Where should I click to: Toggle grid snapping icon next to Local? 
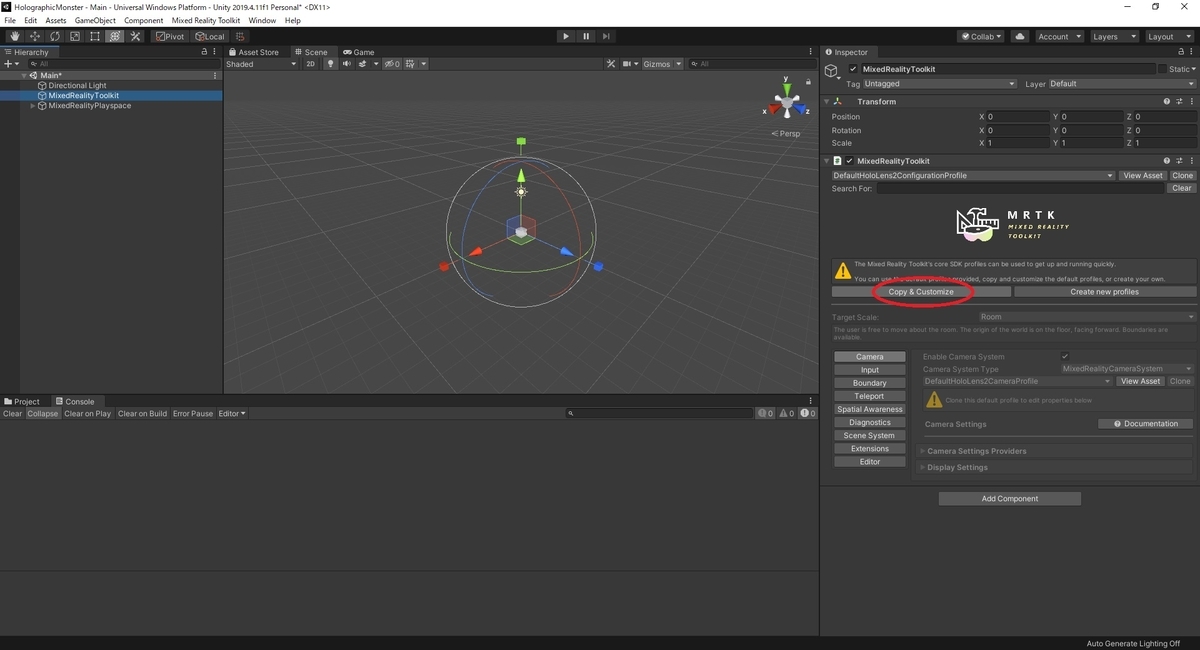(x=240, y=36)
